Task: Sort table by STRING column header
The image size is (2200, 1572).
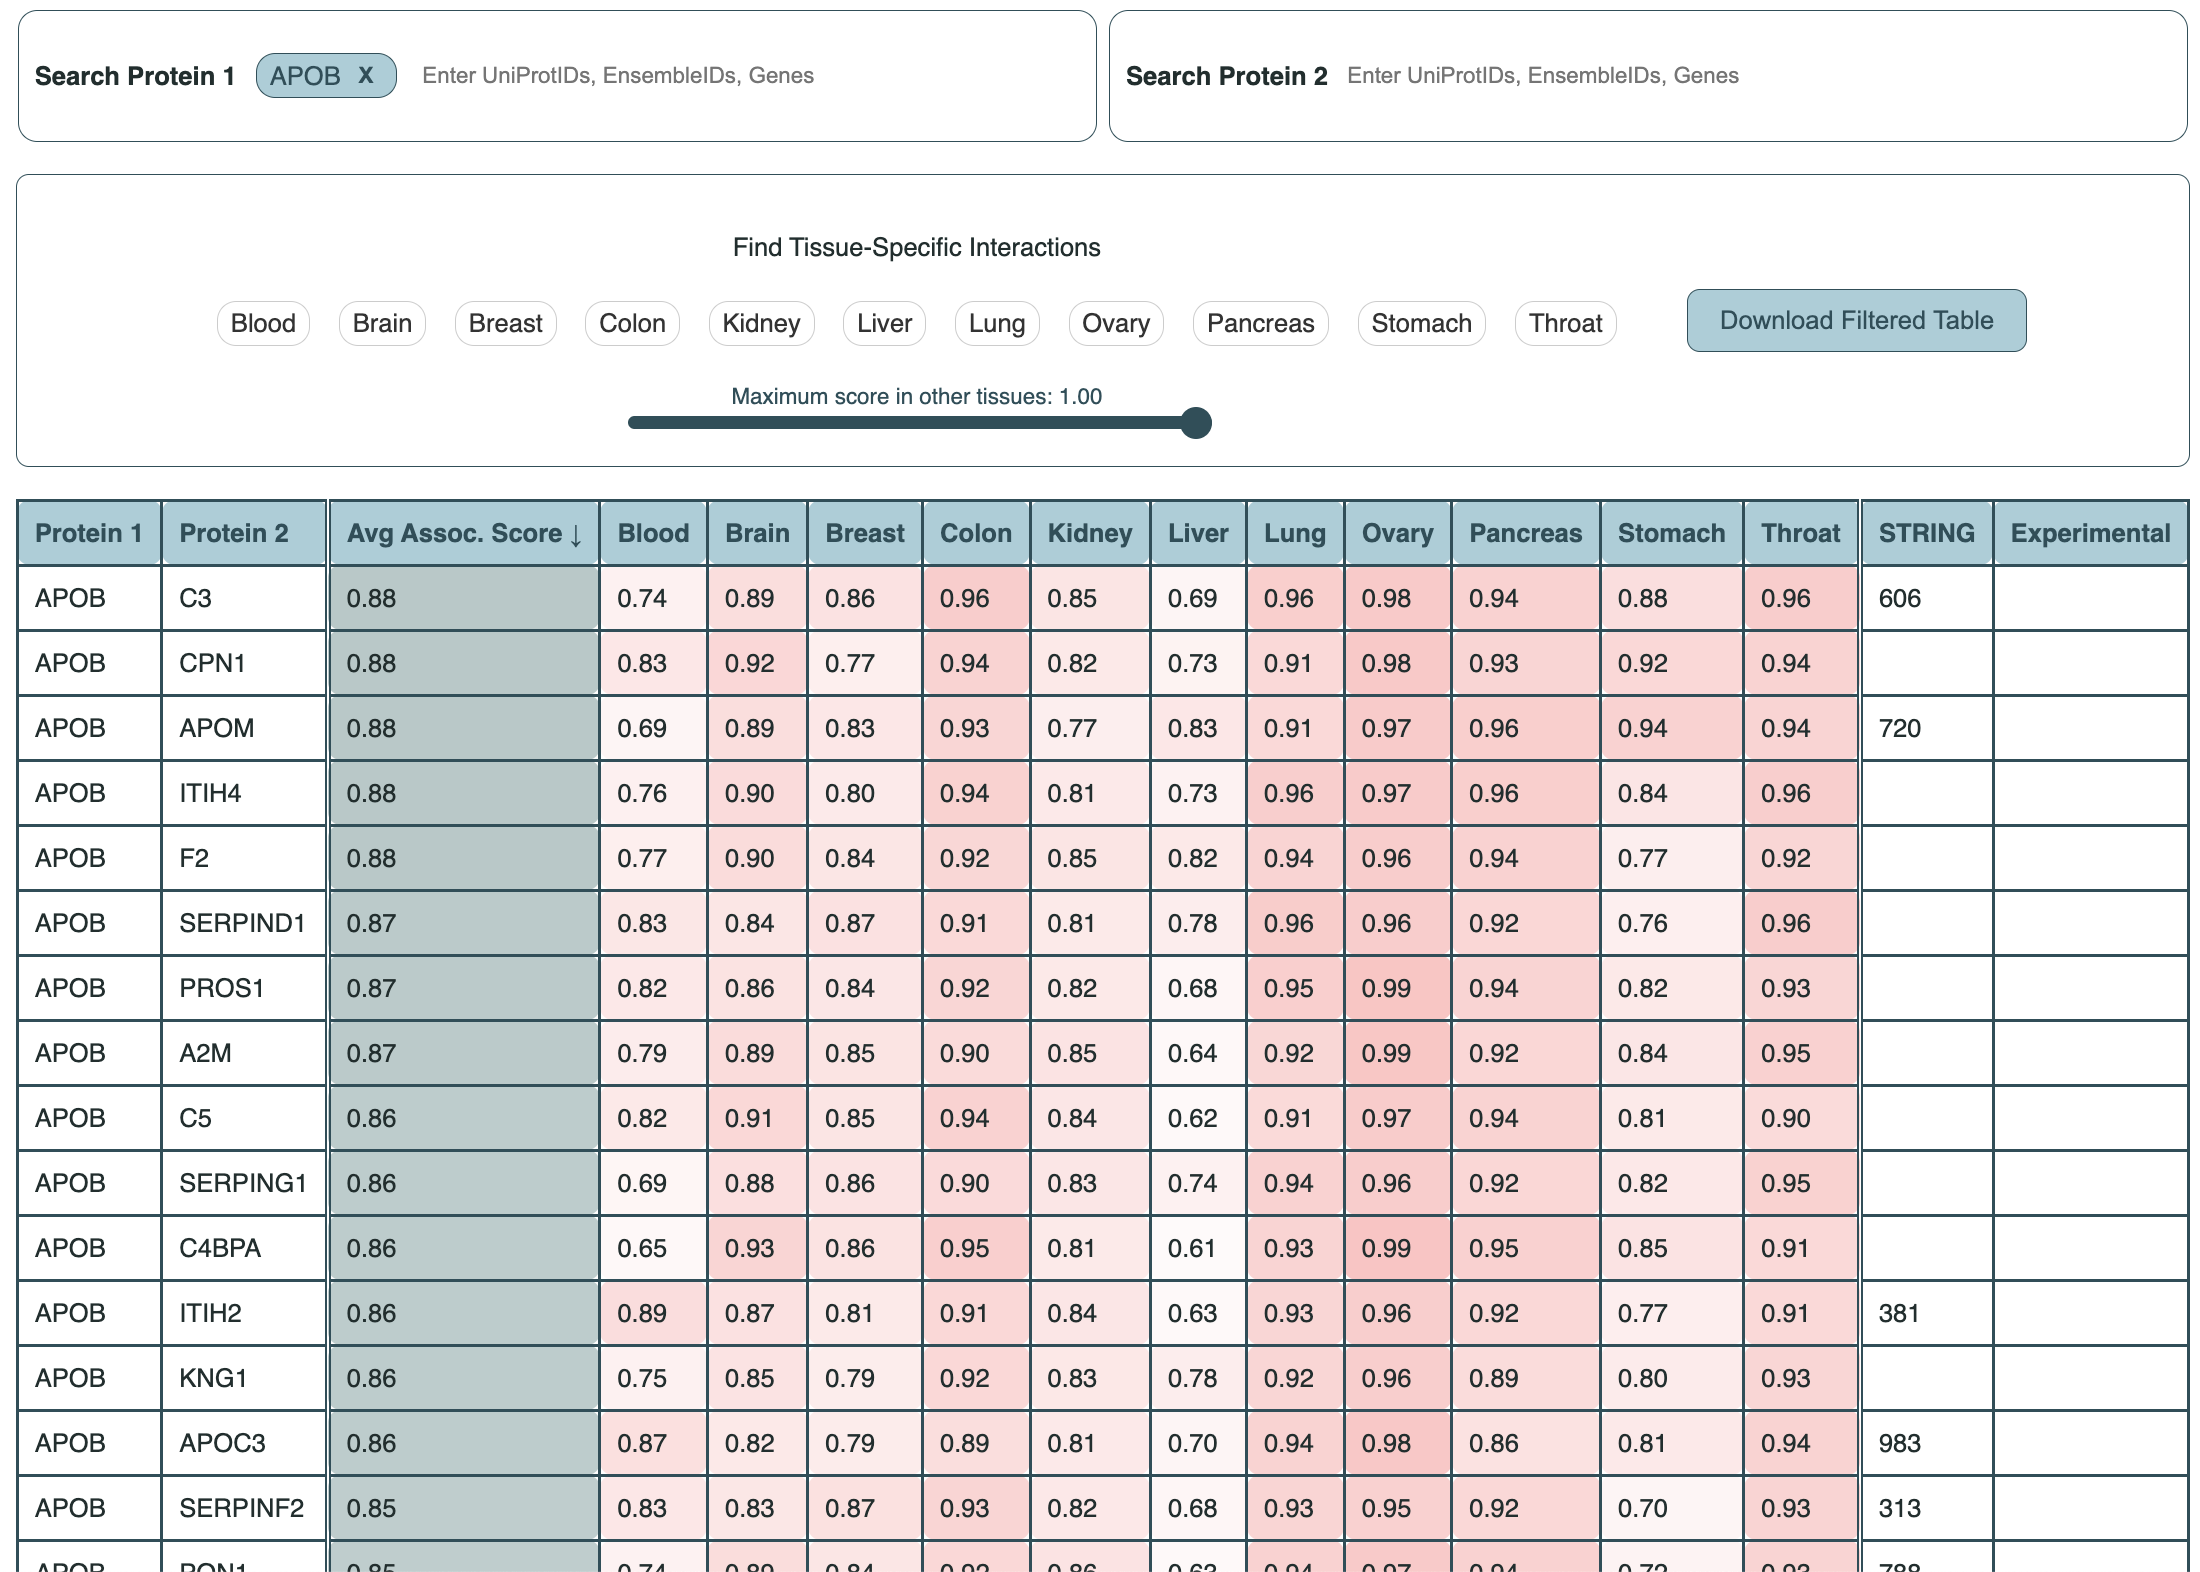Action: [x=1926, y=533]
